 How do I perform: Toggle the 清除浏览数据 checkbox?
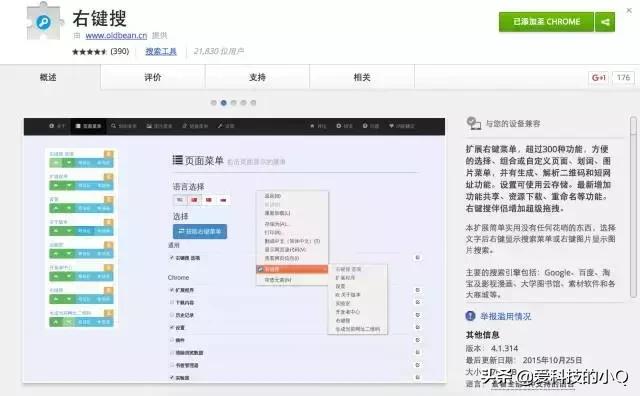172,352
